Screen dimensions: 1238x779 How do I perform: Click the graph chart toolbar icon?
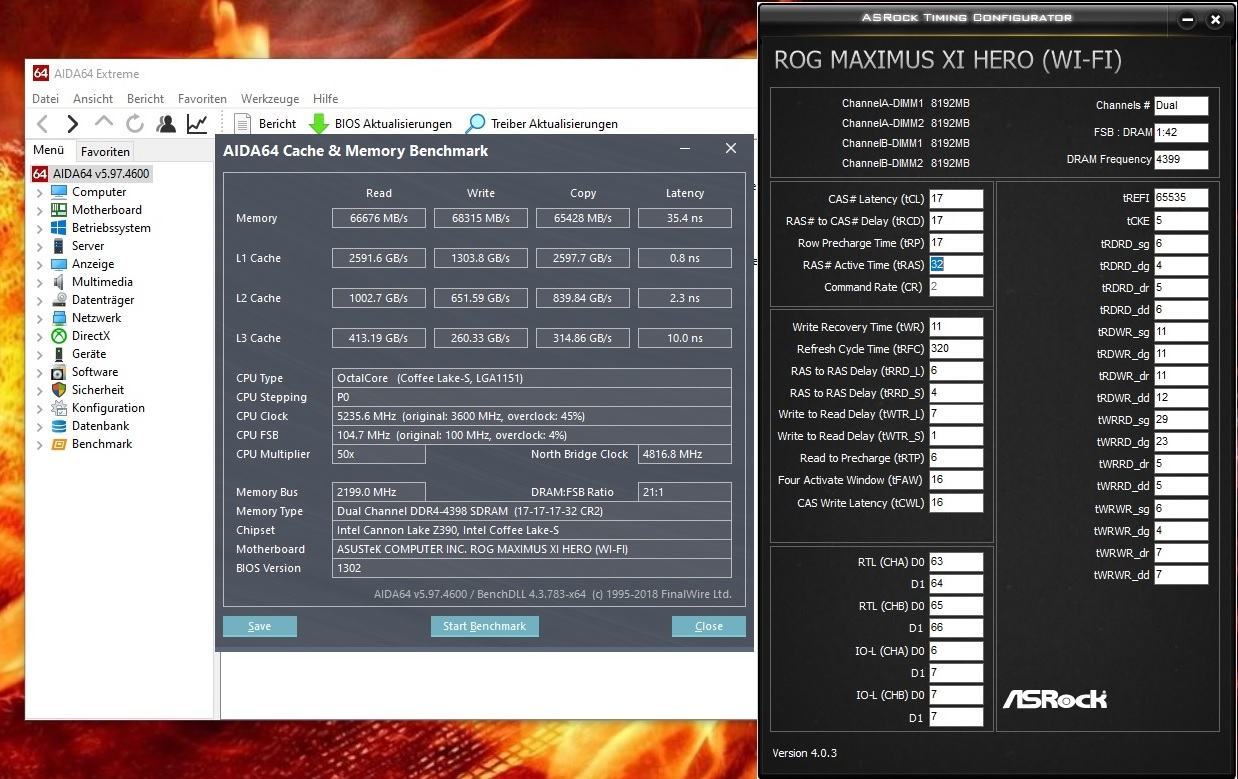click(197, 124)
